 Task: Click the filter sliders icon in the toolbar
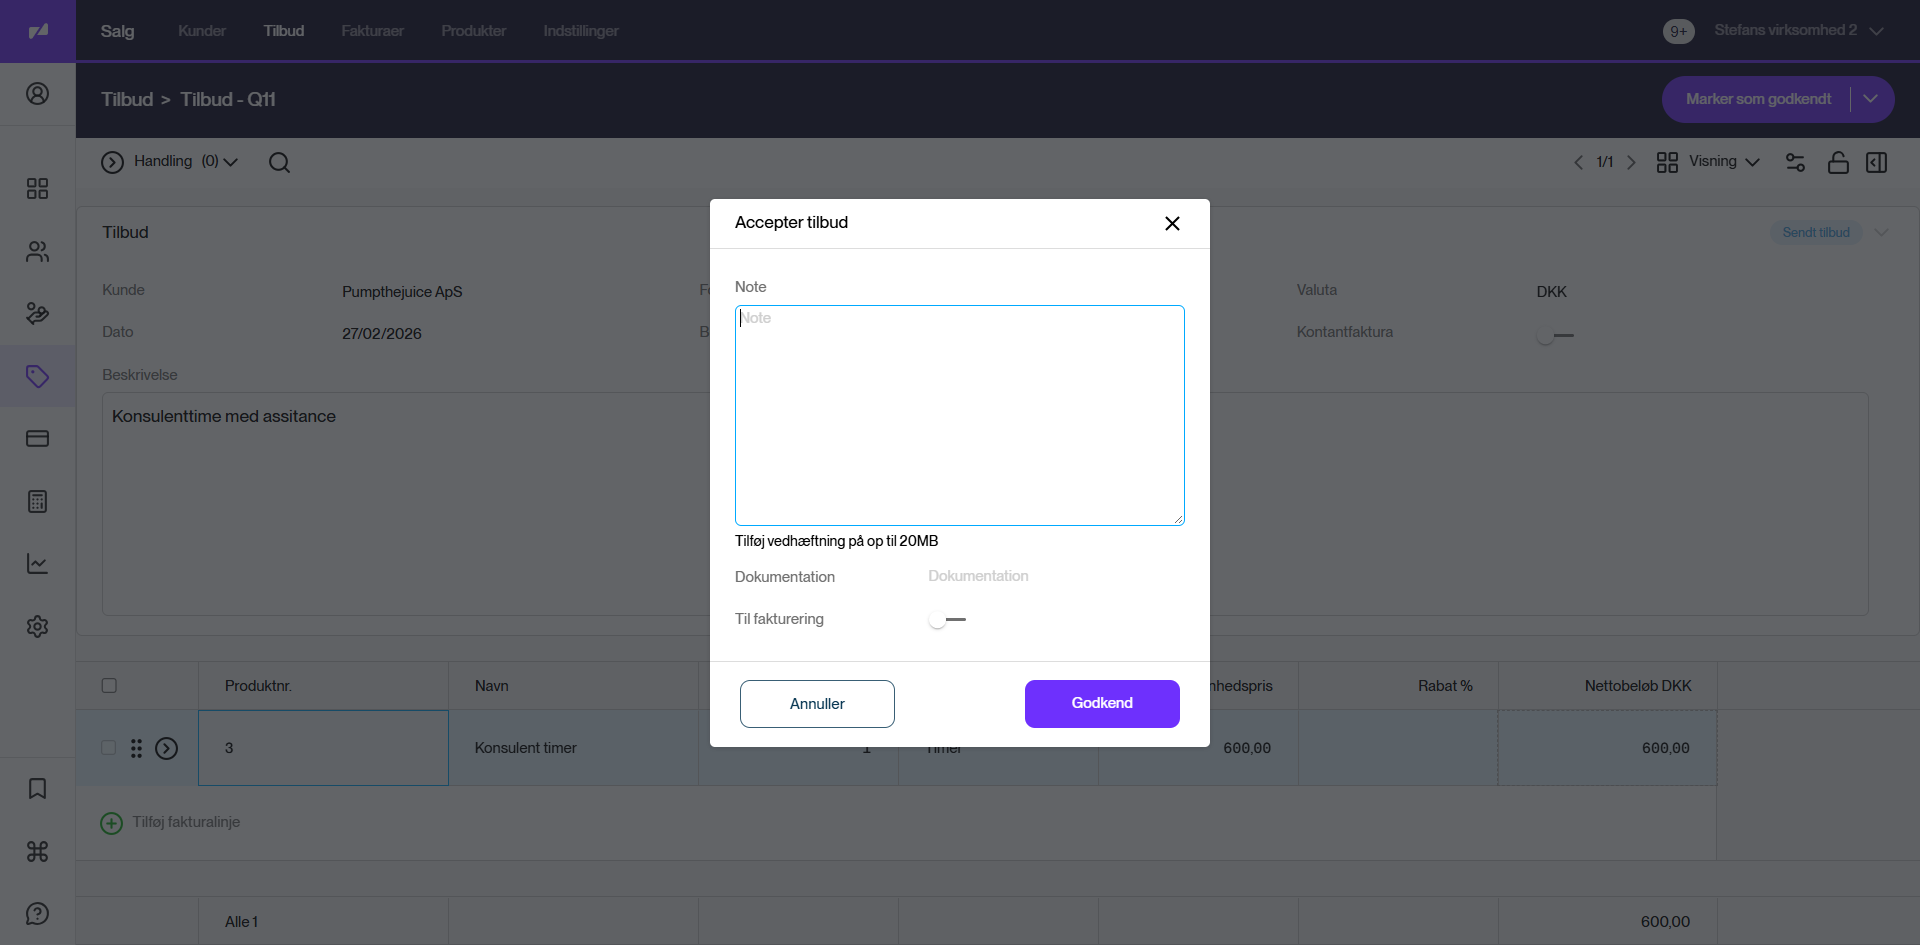click(1795, 162)
